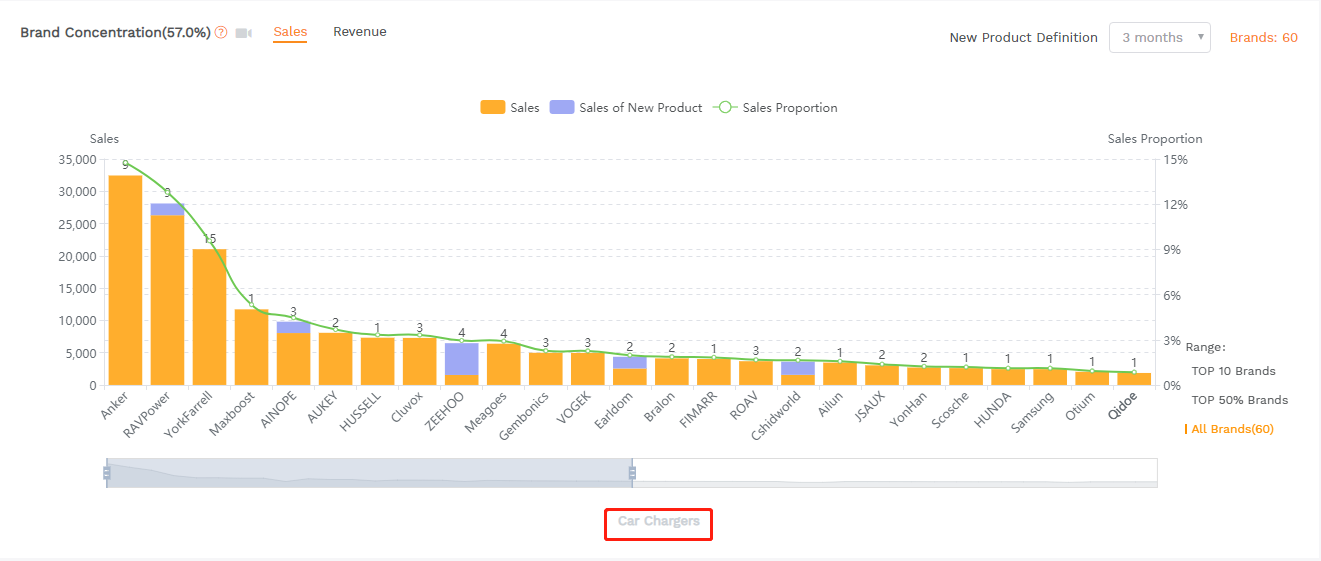Click the left handle of zoom slider
The height and width of the screenshot is (561, 1321).
click(x=106, y=473)
